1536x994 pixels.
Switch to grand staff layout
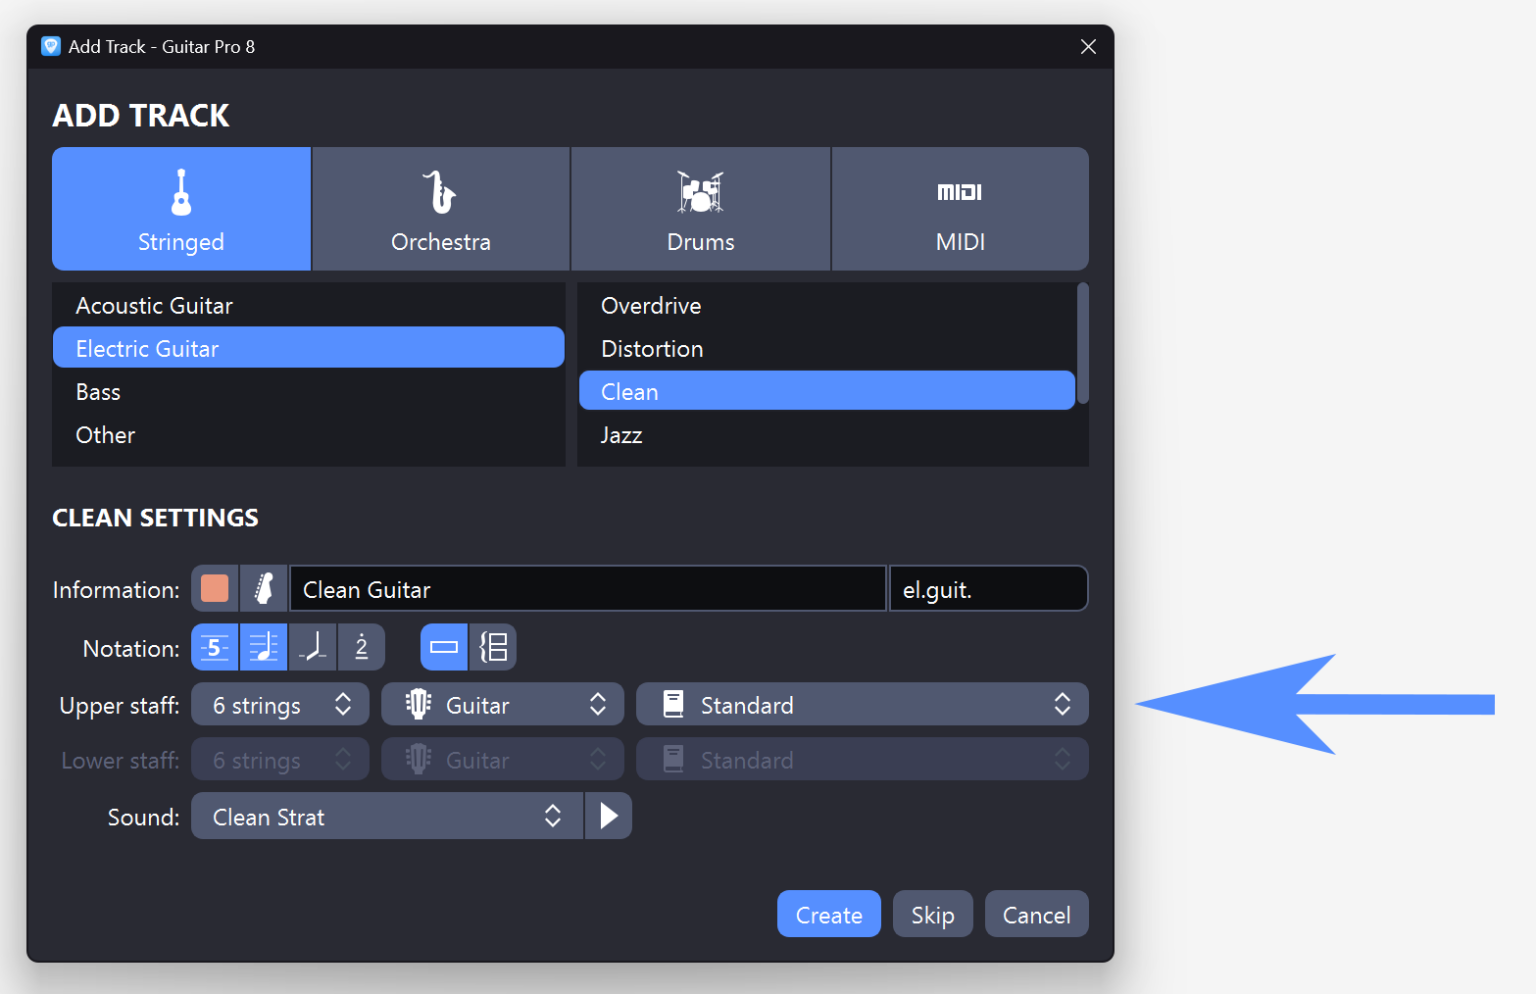[494, 647]
